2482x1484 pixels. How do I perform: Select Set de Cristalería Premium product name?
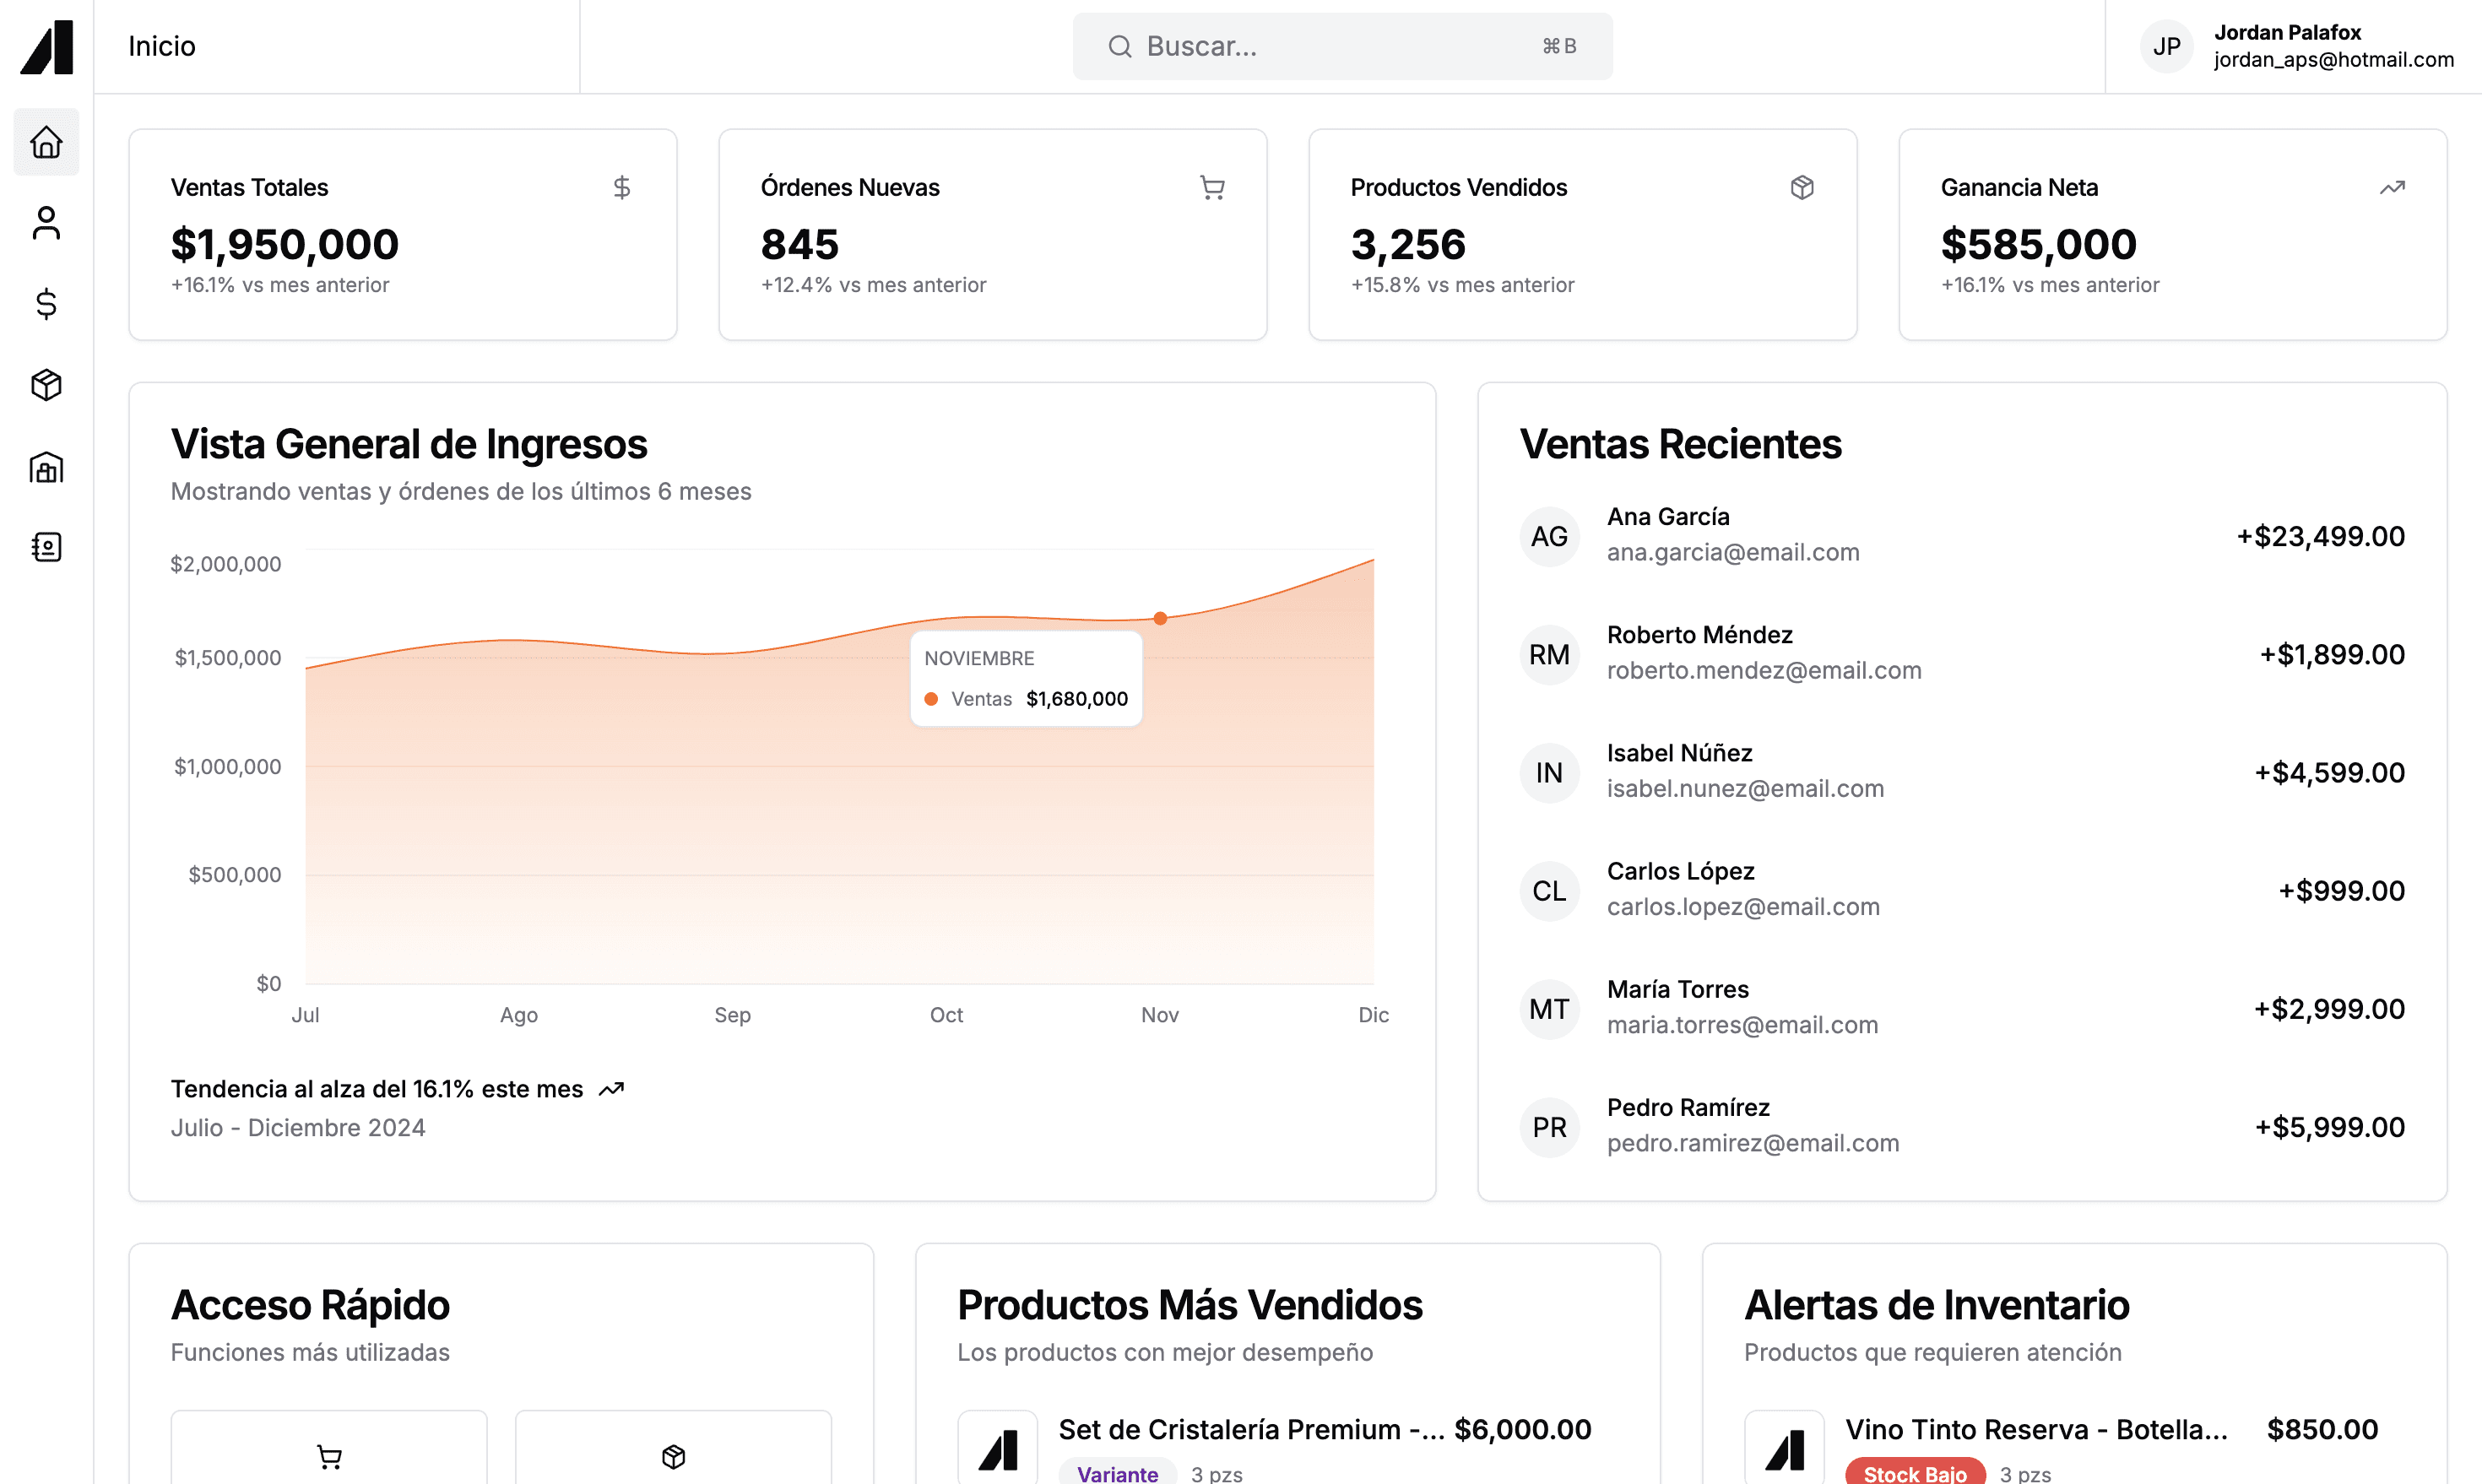coord(1251,1430)
